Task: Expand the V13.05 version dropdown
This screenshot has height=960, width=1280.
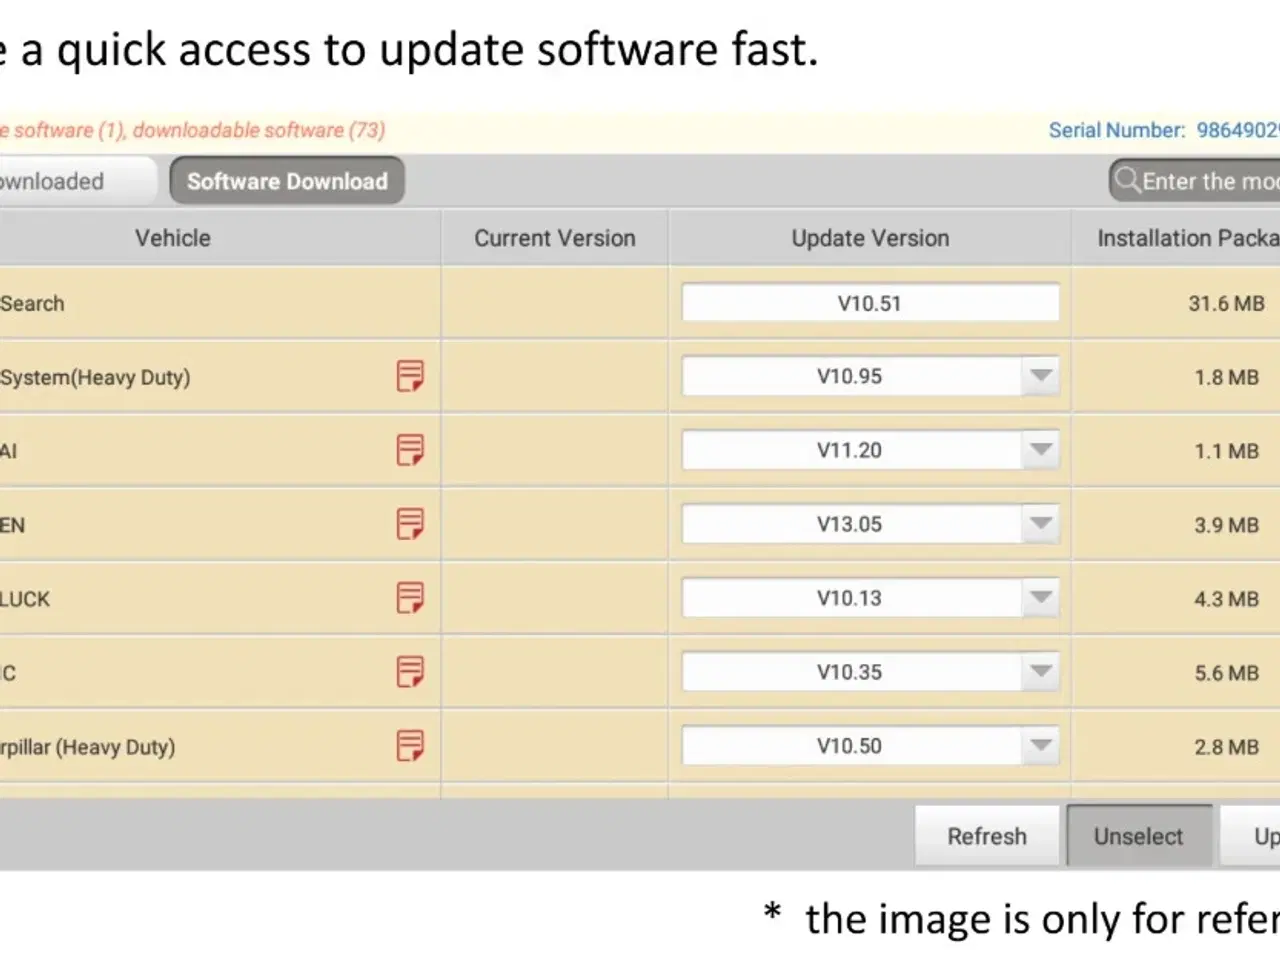Action: (x=1040, y=524)
